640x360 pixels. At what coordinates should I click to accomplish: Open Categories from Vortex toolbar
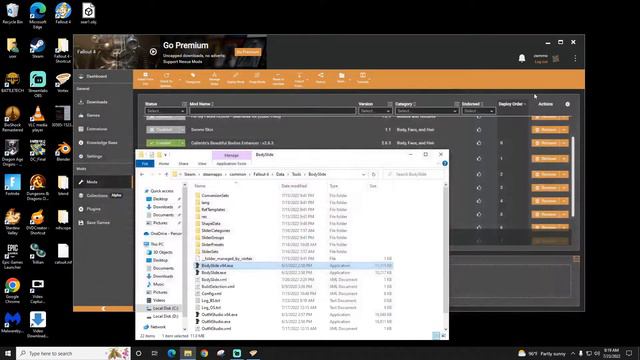coord(193,78)
